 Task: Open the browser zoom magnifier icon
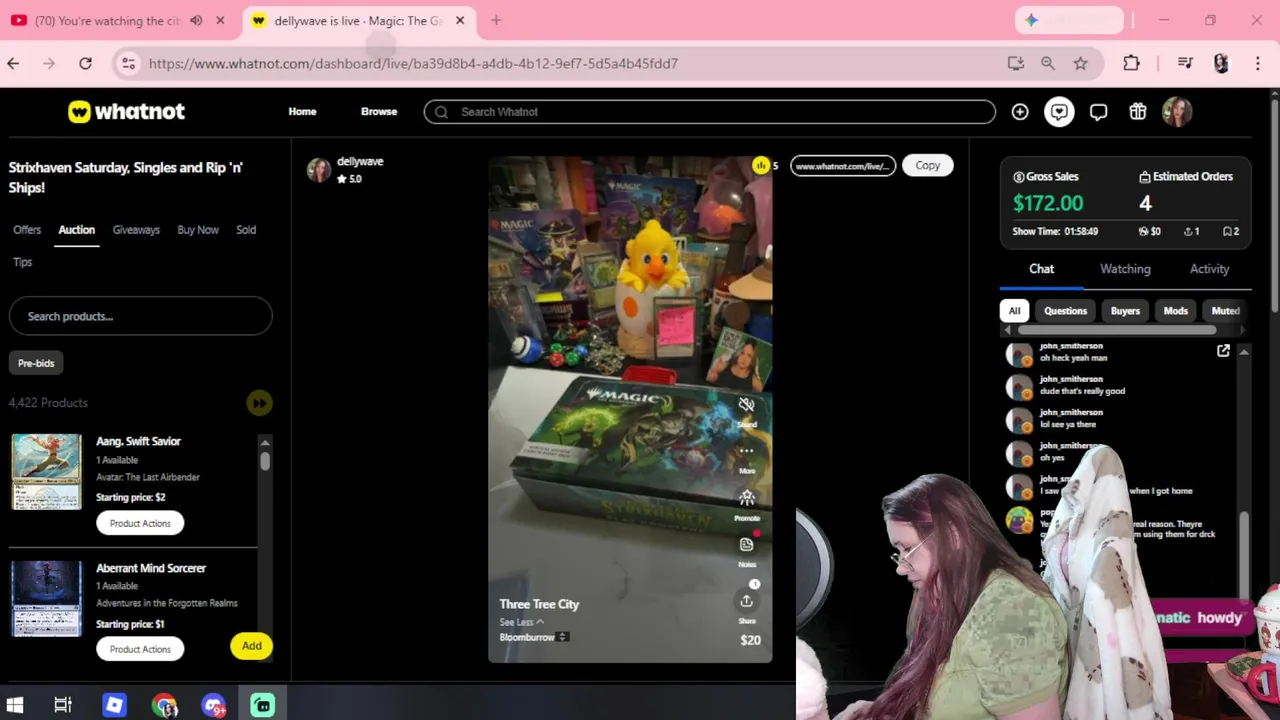[1047, 63]
